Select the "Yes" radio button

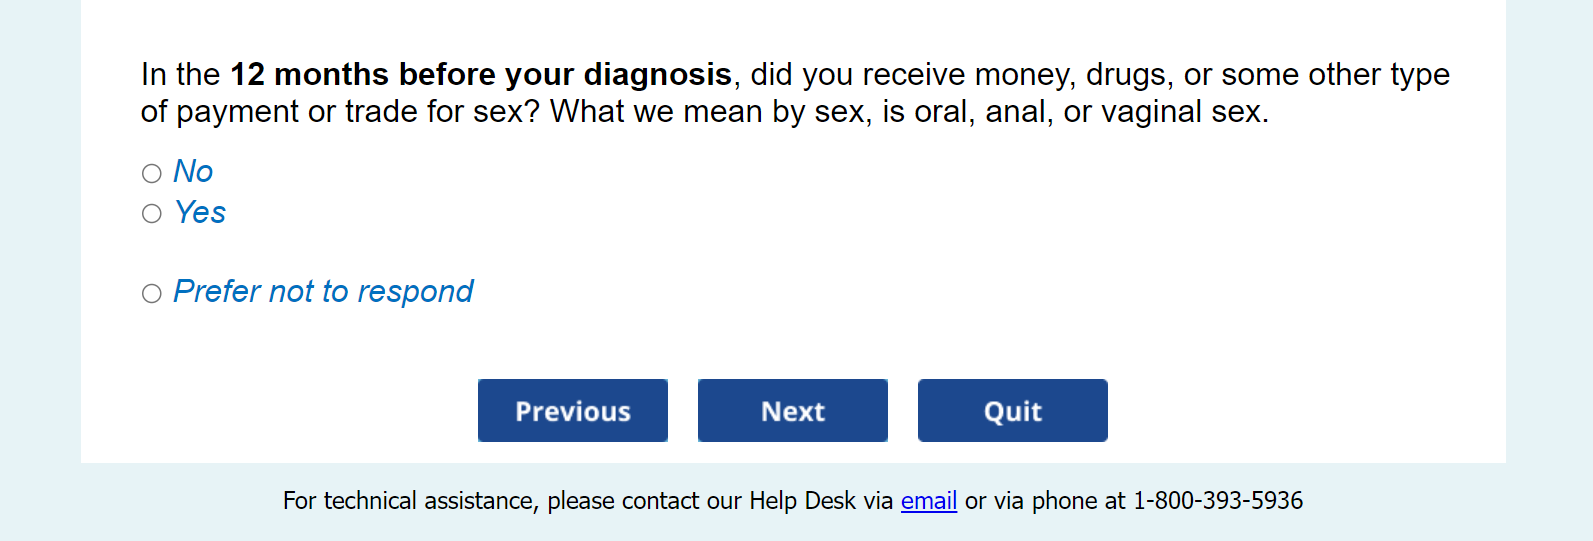[152, 214]
